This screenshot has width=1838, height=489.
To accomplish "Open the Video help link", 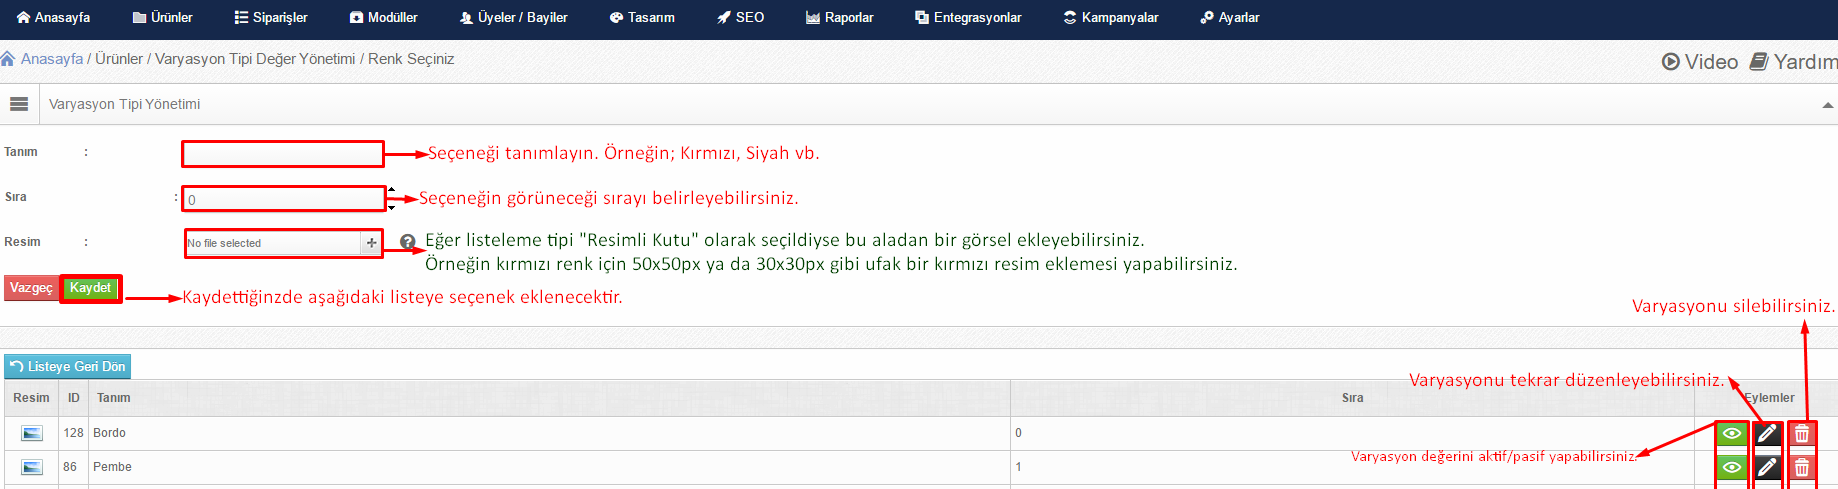I will pyautogui.click(x=1700, y=62).
